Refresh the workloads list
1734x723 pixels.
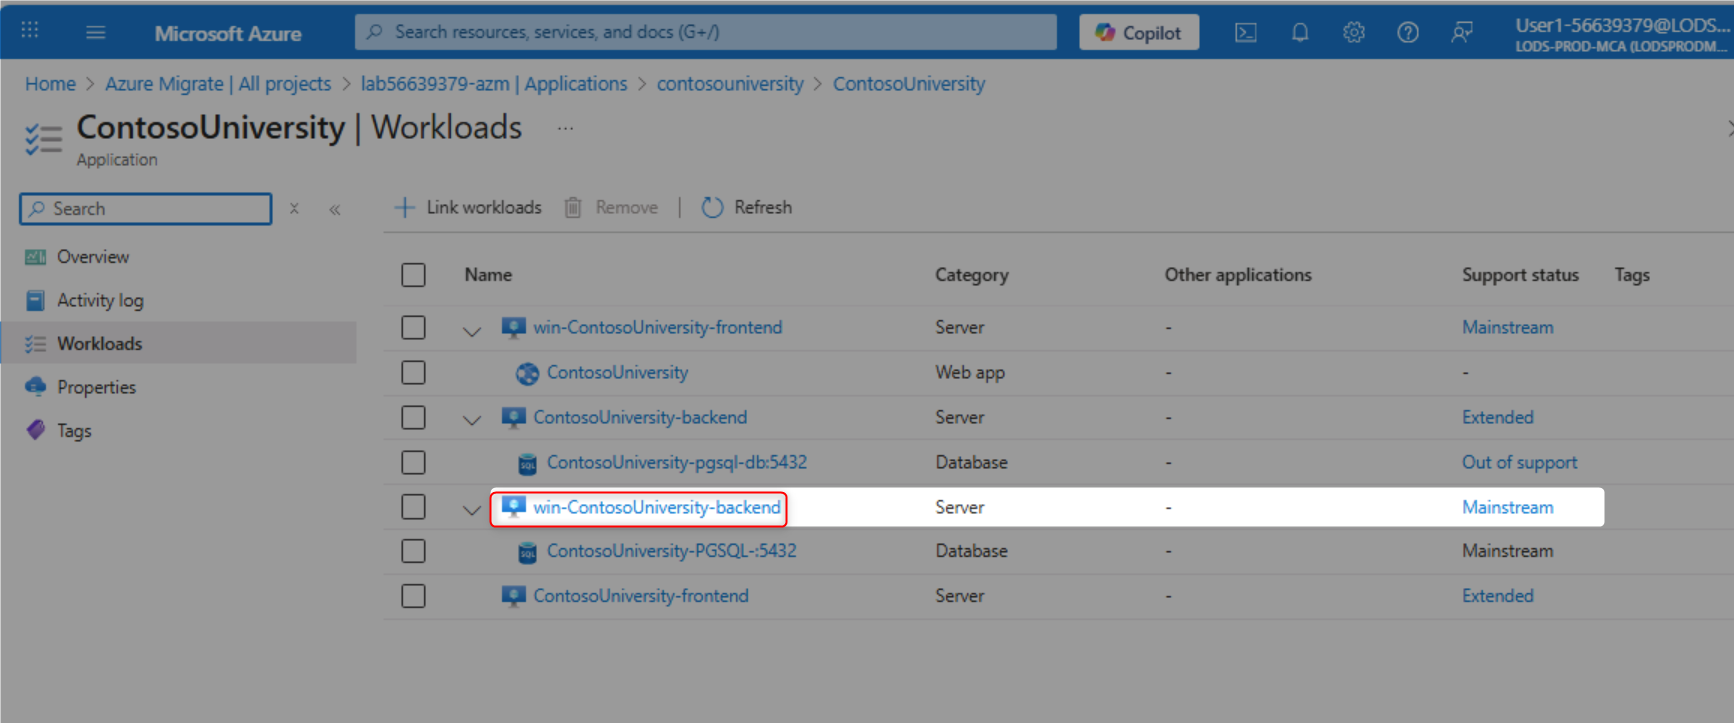747,207
